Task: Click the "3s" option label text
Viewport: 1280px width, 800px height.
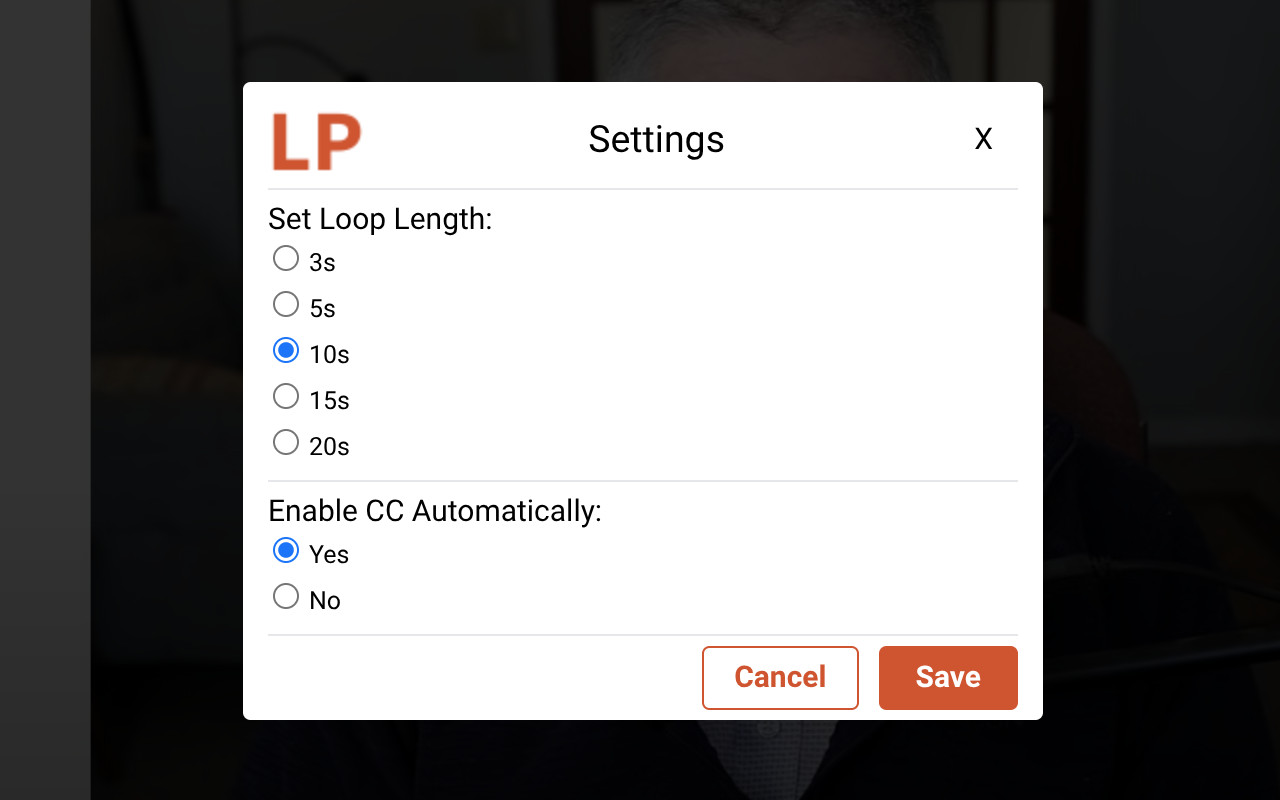Action: point(322,263)
